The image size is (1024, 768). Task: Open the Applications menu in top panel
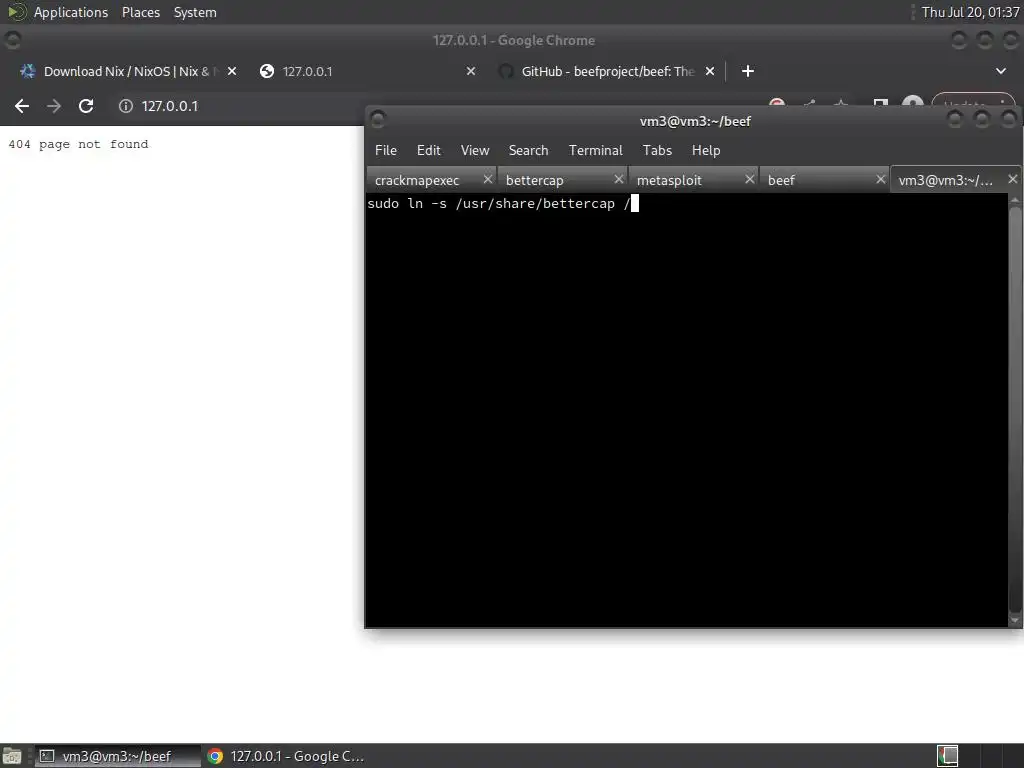71,12
